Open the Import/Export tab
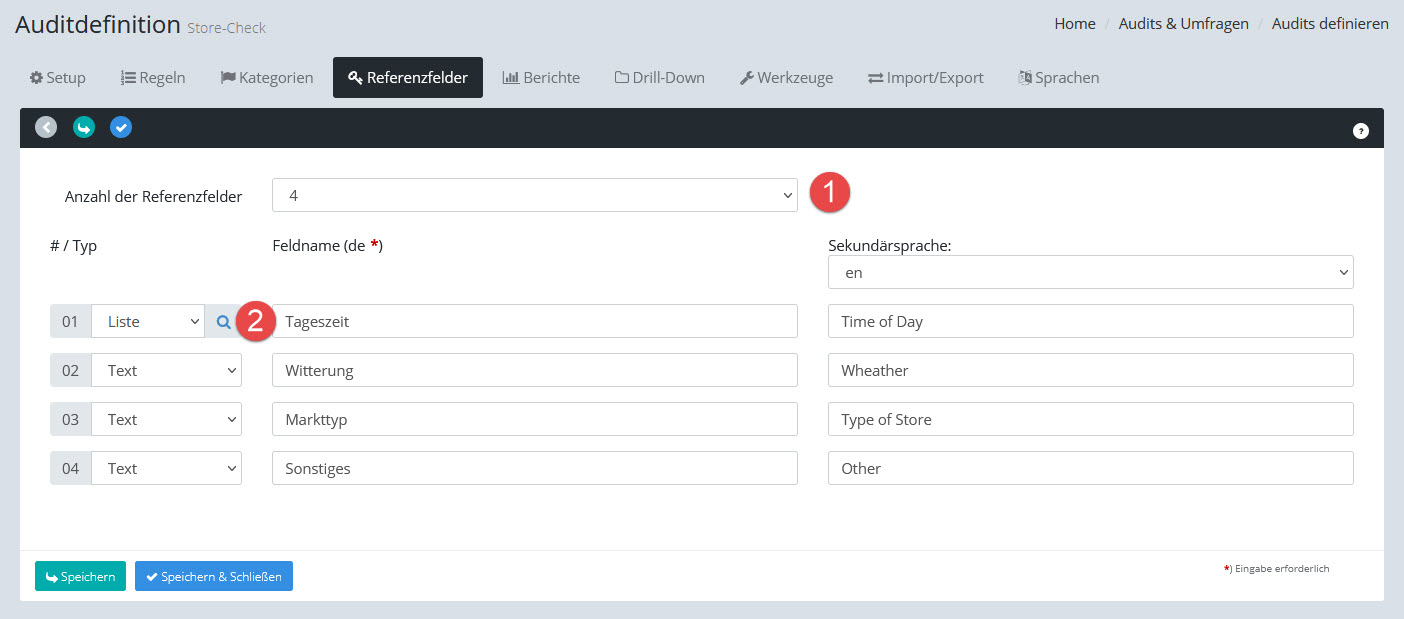Screen dimensions: 1404x619 point(925,77)
